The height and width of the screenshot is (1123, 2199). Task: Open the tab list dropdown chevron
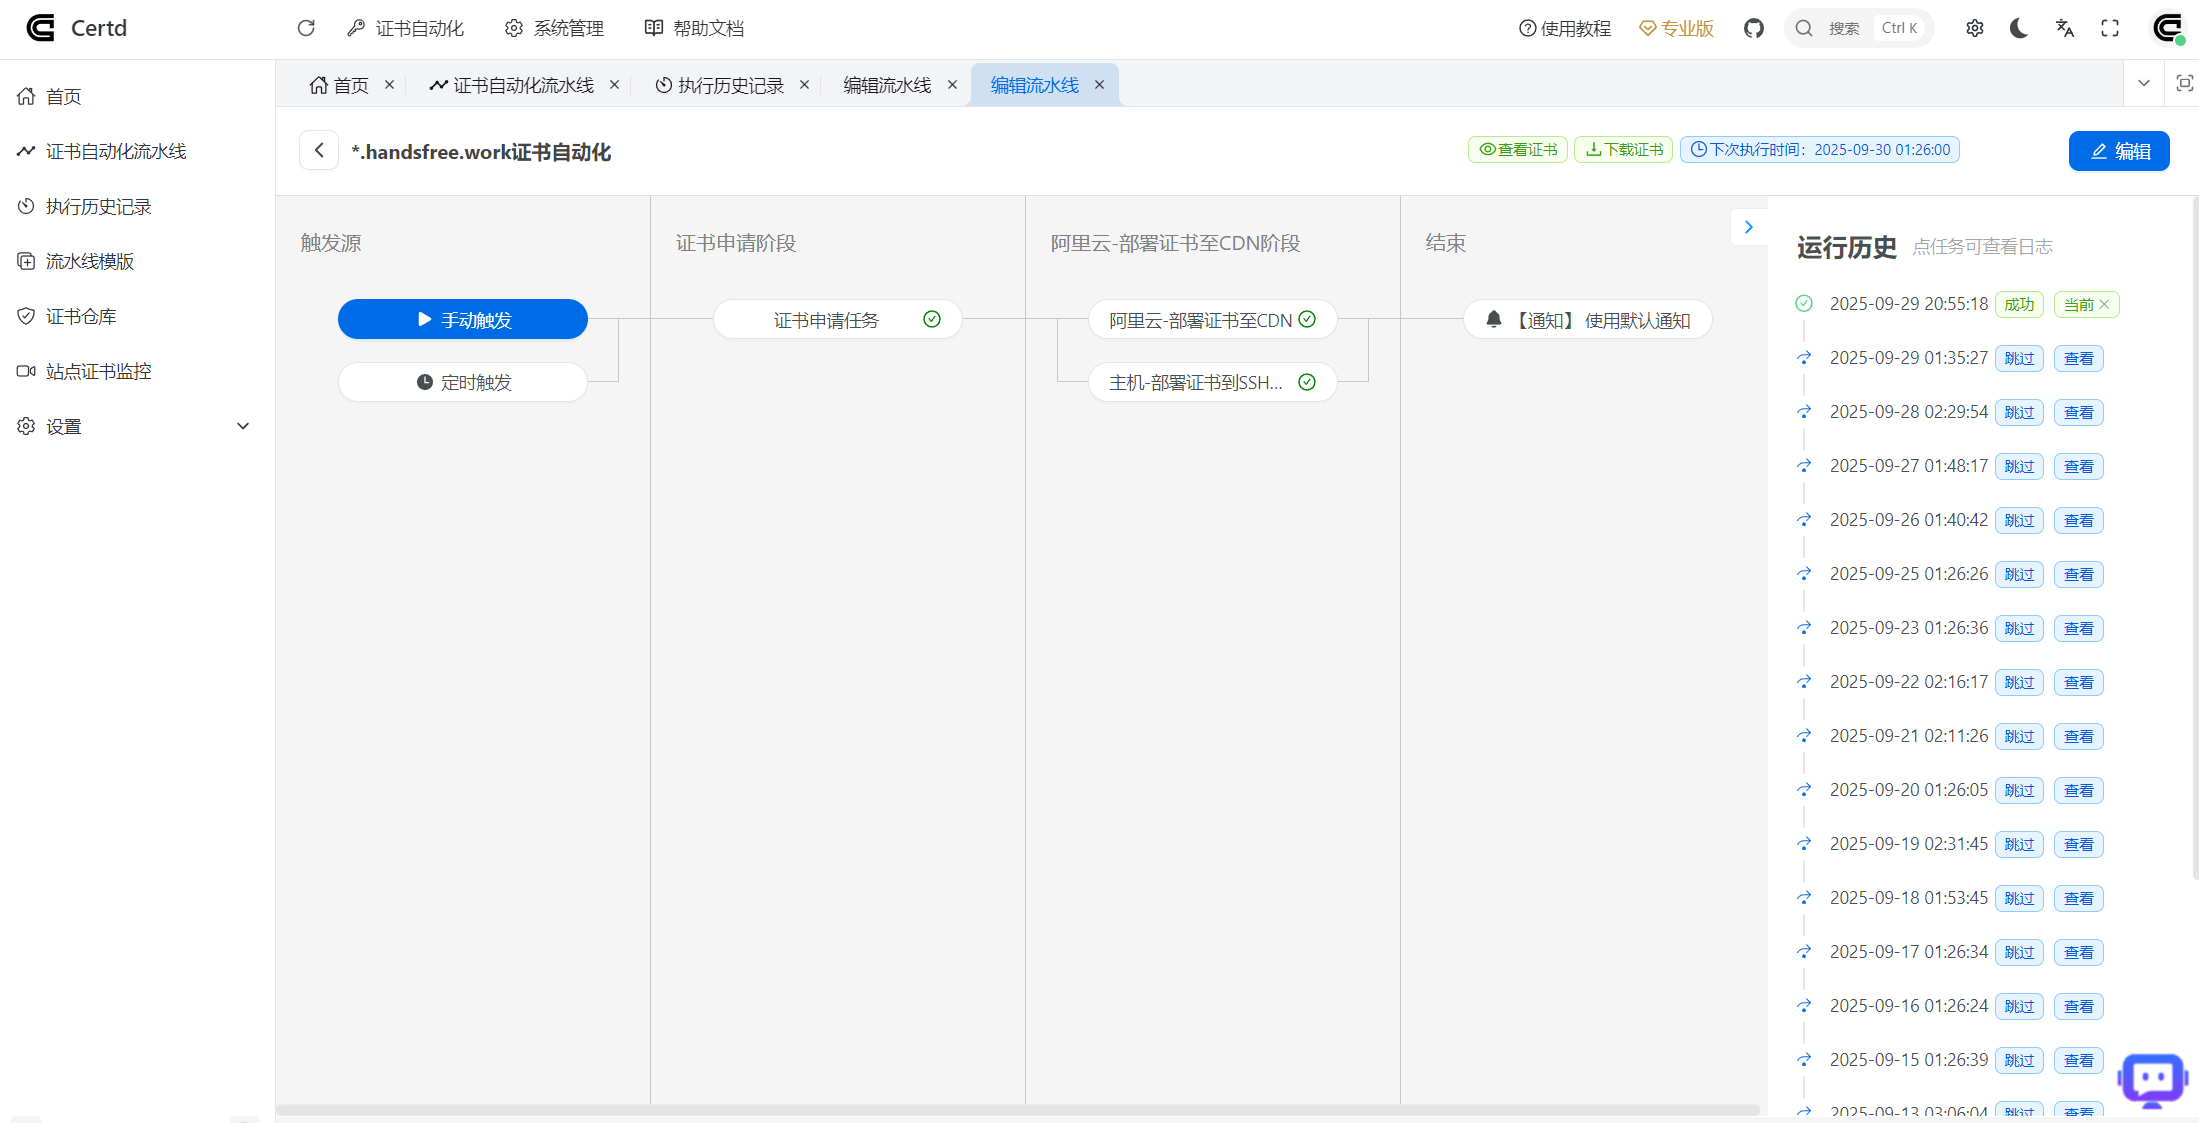(2144, 83)
